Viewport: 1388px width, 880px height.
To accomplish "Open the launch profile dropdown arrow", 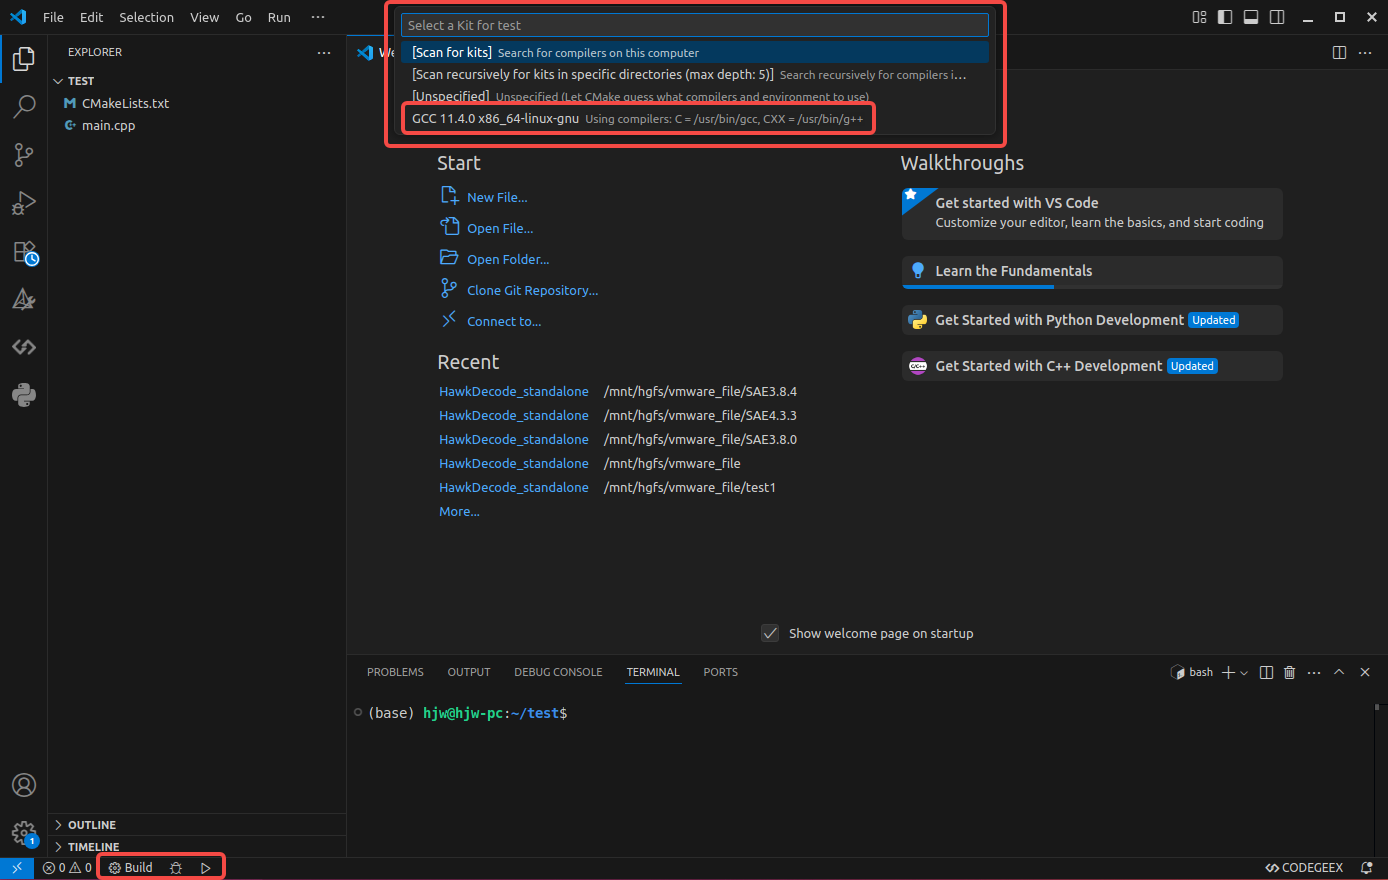I will [1244, 673].
